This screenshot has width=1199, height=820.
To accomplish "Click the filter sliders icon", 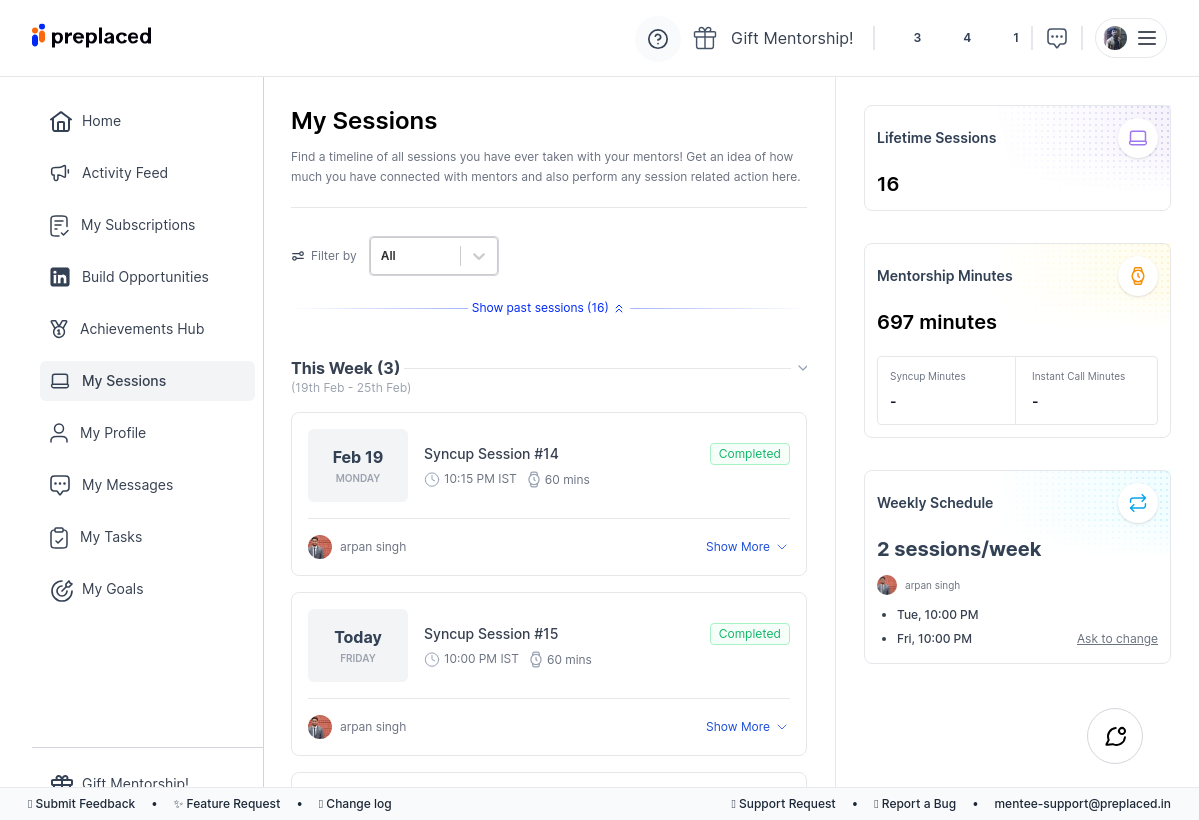I will pyautogui.click(x=298, y=256).
